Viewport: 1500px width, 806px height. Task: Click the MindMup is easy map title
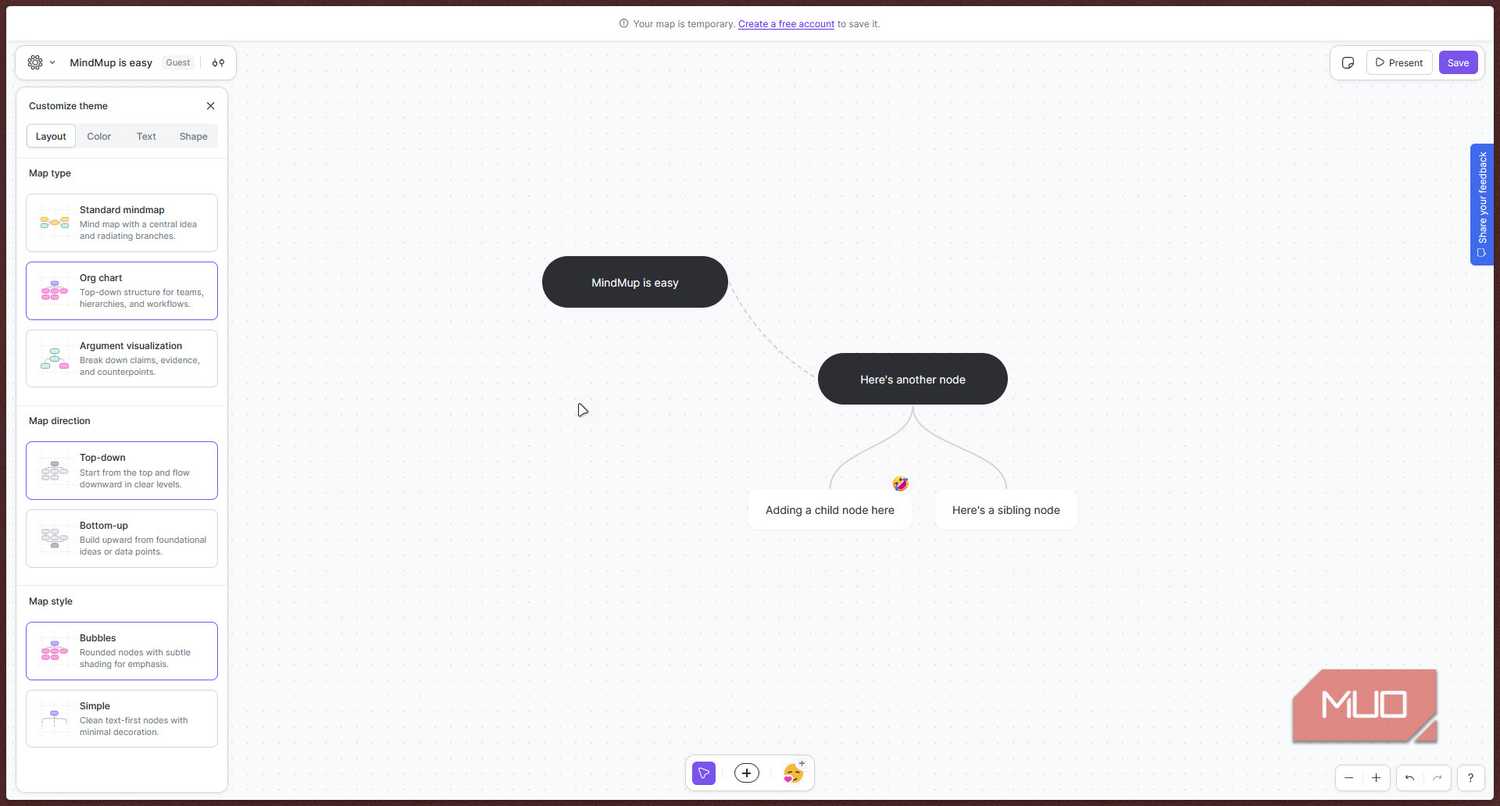pyautogui.click(x=111, y=62)
